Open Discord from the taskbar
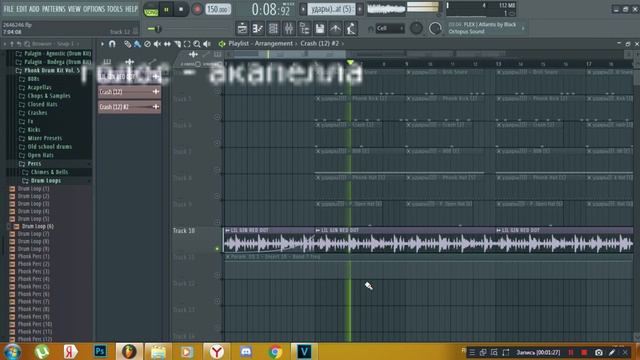The width and height of the screenshot is (640, 360). pyautogui.click(x=246, y=351)
